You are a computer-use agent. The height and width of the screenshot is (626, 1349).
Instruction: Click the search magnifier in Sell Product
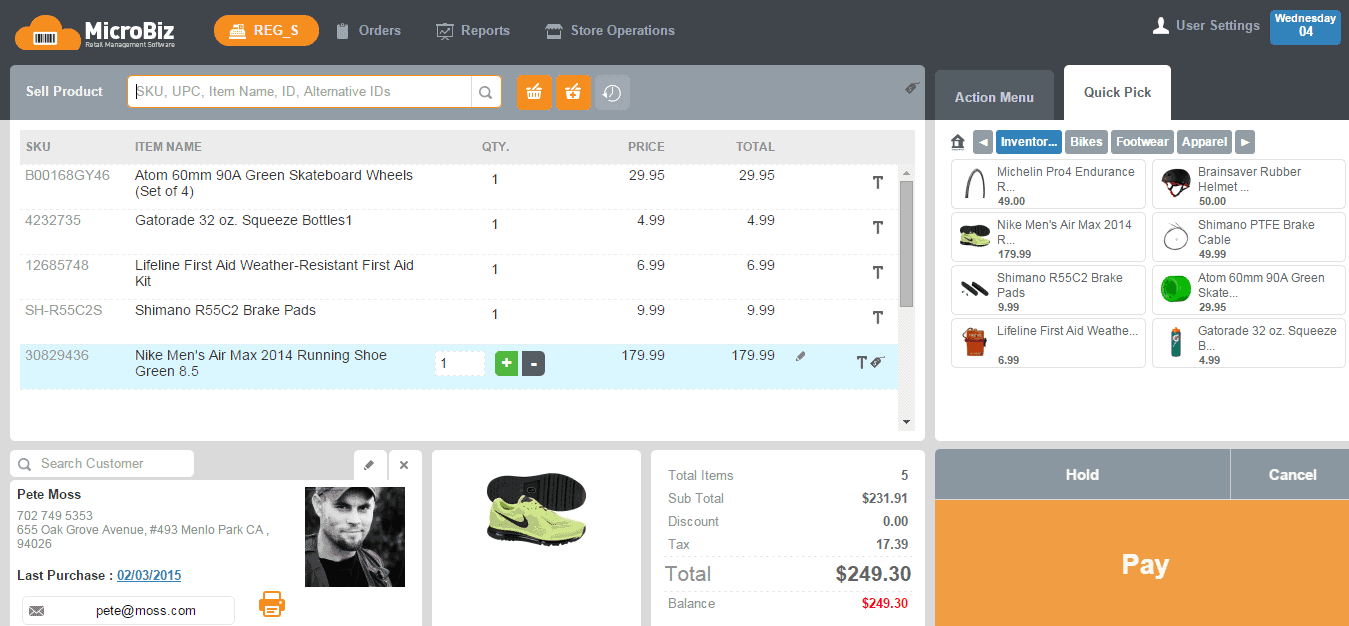tap(485, 92)
